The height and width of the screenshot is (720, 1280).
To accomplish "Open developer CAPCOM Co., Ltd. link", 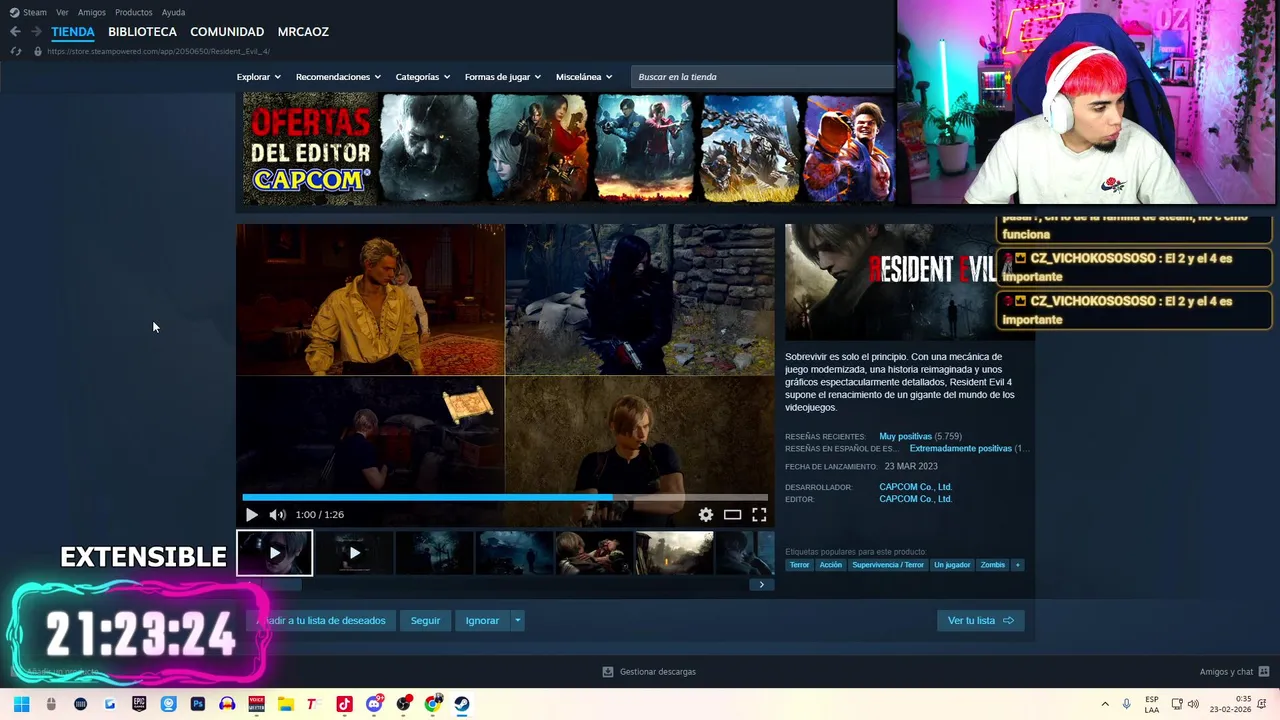I will click(x=915, y=487).
